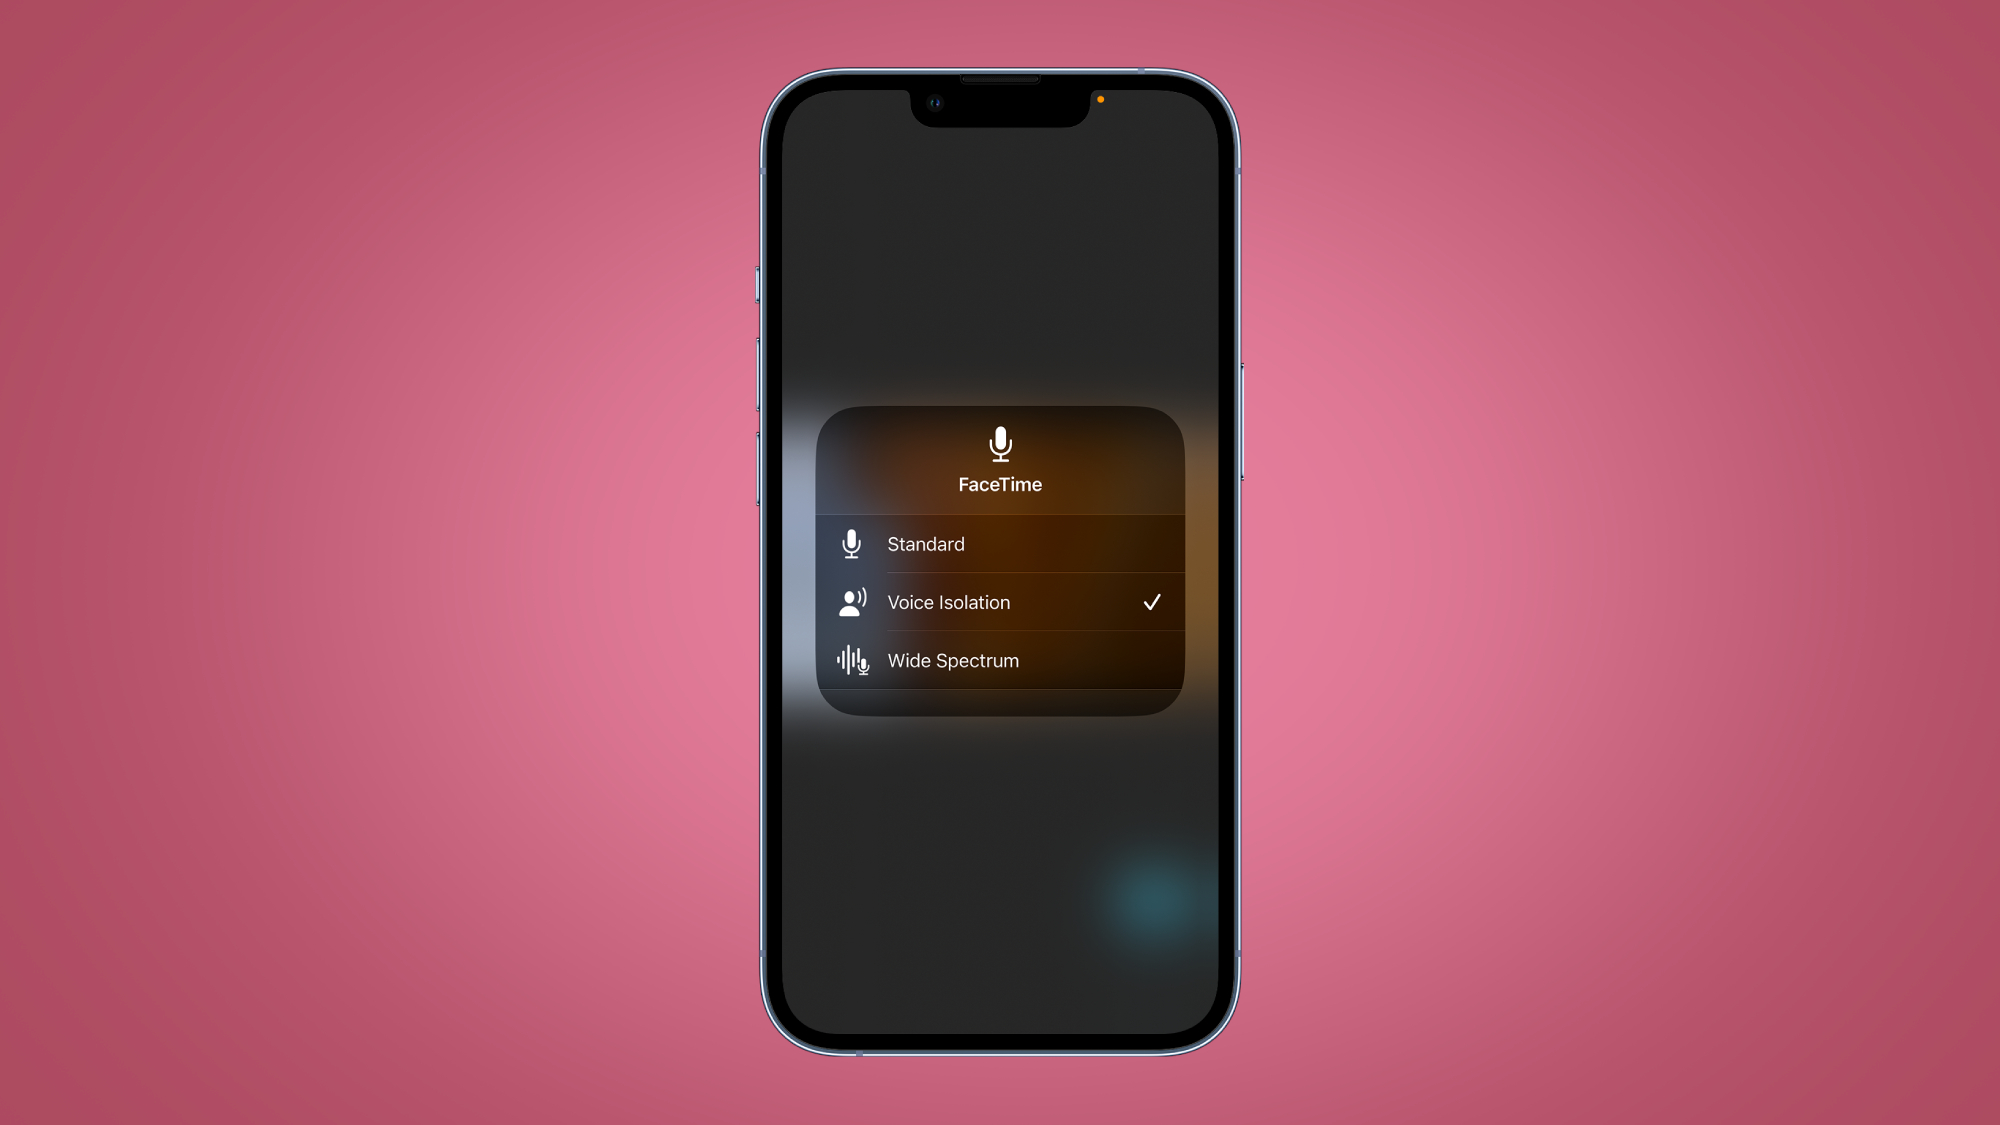Select the Standard microphone mode icon

pyautogui.click(x=852, y=543)
